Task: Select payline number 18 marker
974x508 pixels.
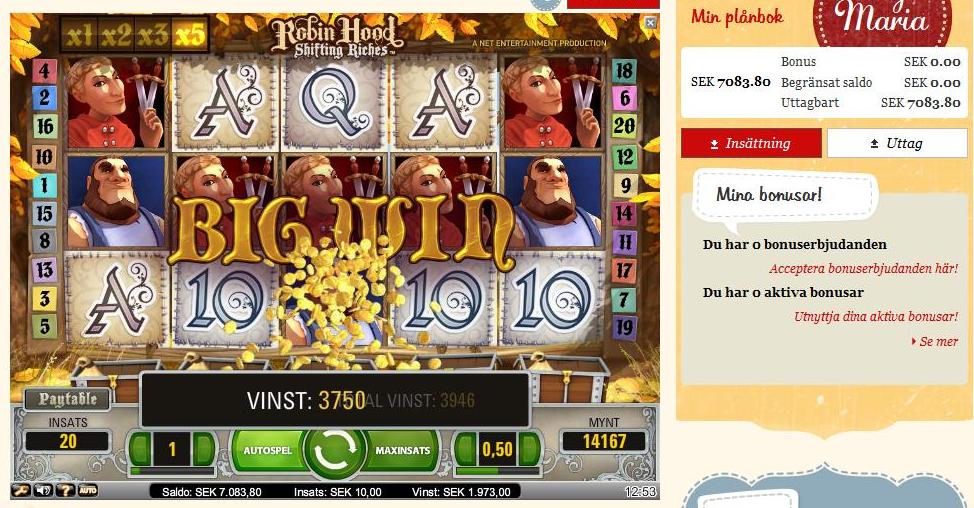Action: tap(624, 71)
